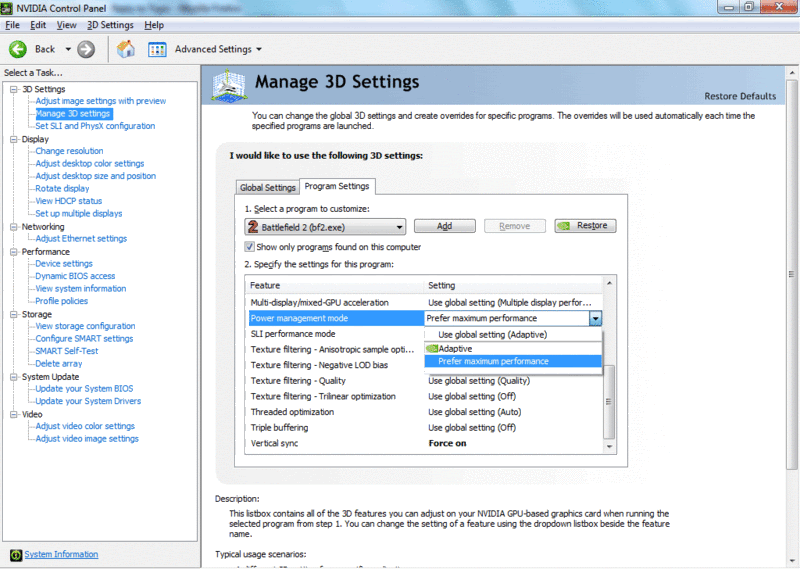Click the Manage 3D Settings header icon

click(x=229, y=86)
